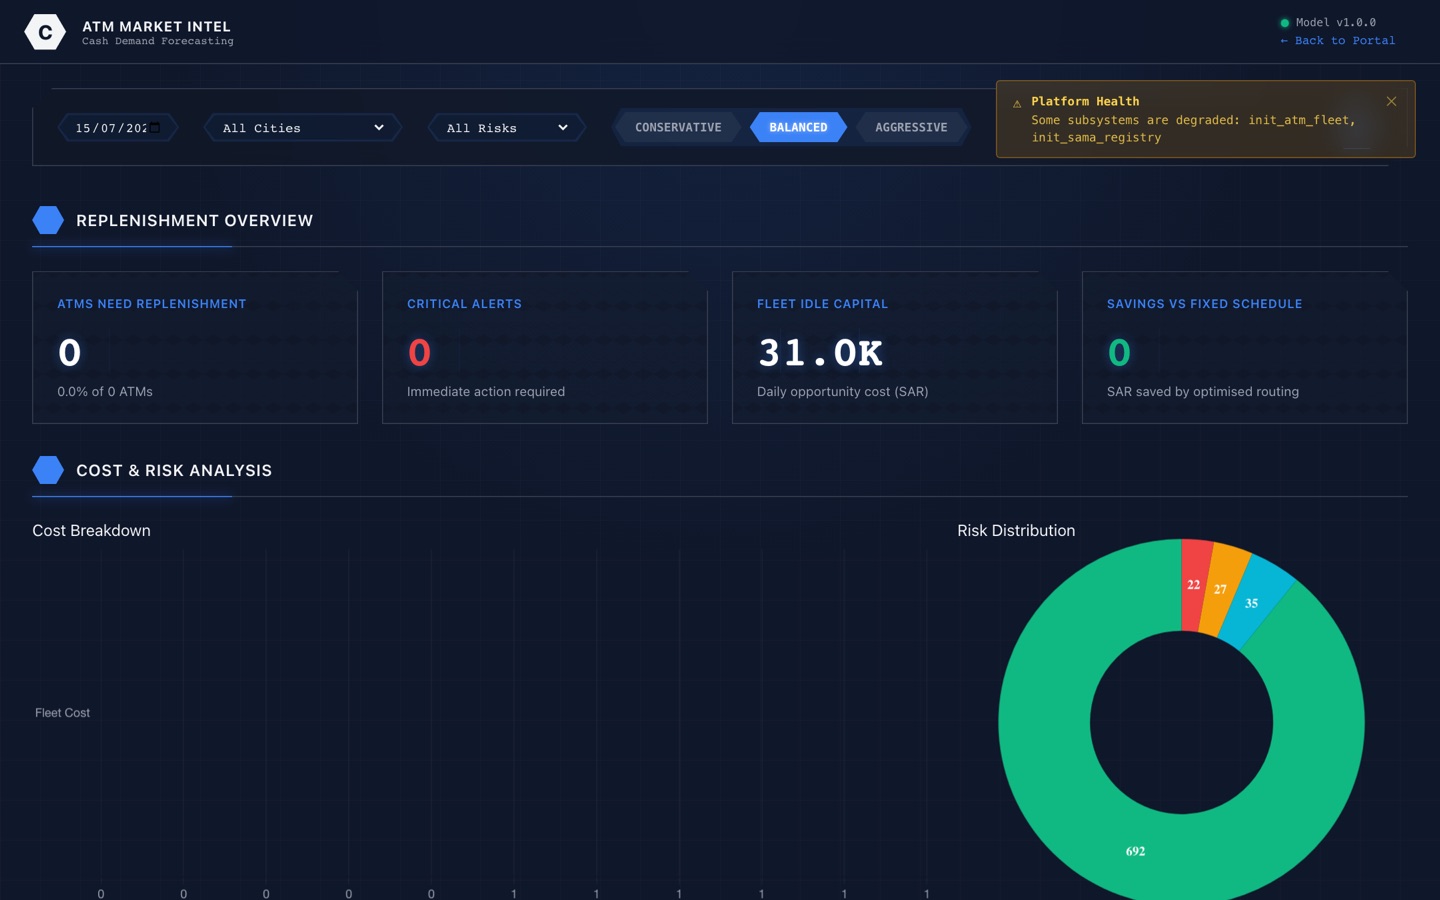Follow the Back to Portal link
1440x900 pixels.
[x=1337, y=41]
